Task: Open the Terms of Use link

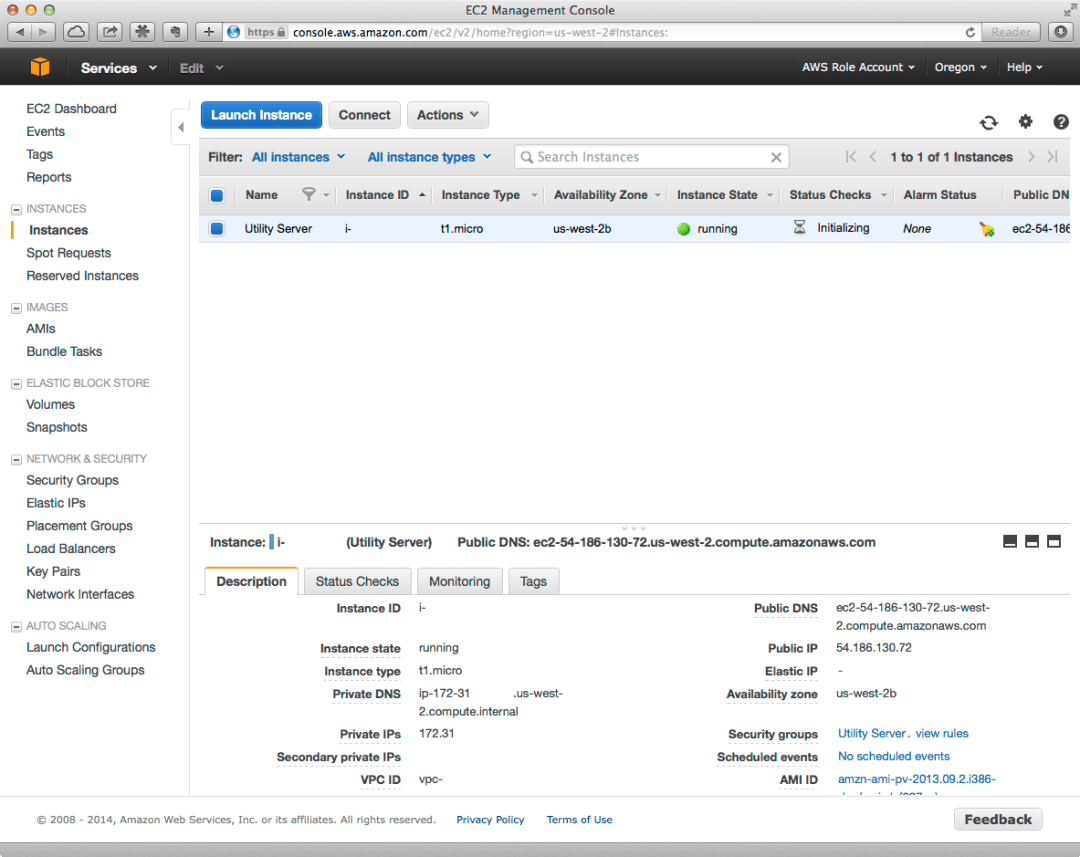Action: pos(579,820)
